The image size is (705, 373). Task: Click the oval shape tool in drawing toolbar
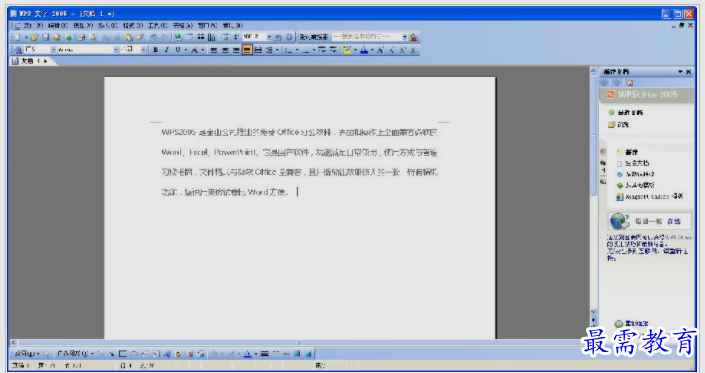(x=134, y=354)
